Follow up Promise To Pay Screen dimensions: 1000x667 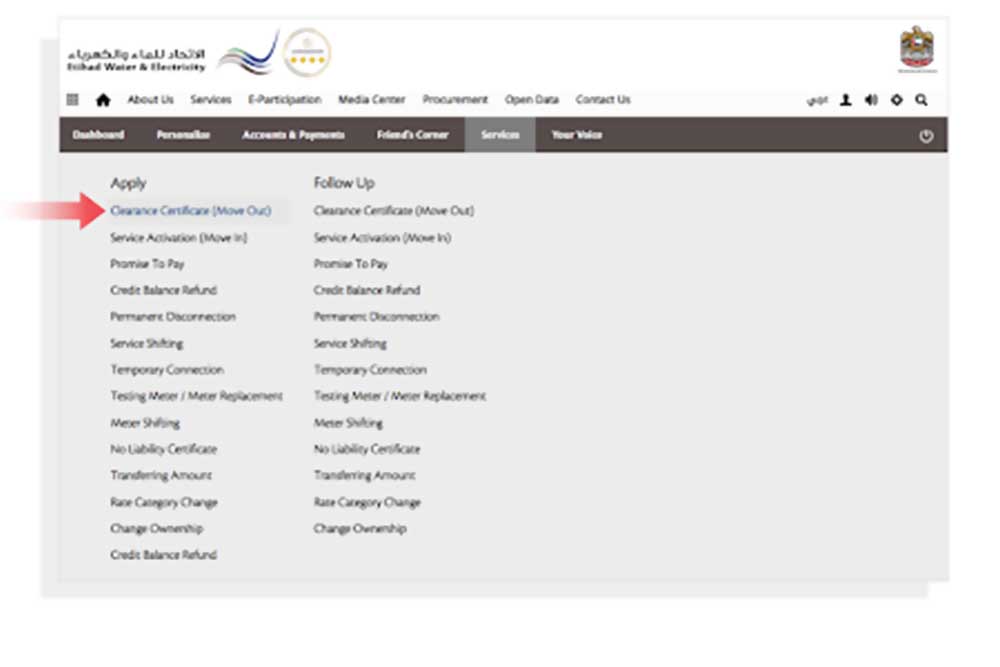351,264
